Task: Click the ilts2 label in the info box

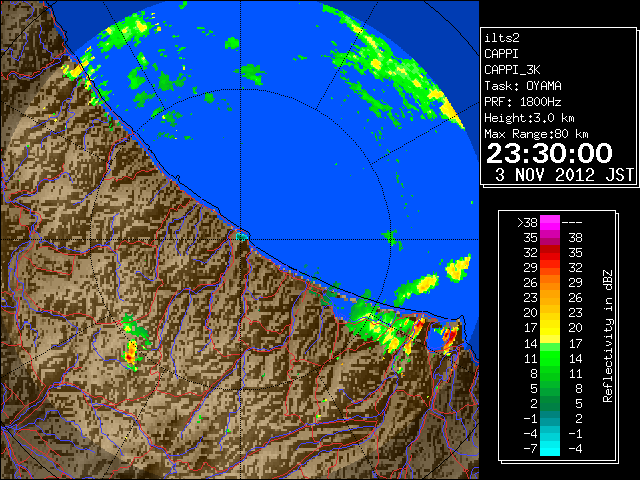Action: 502,38
